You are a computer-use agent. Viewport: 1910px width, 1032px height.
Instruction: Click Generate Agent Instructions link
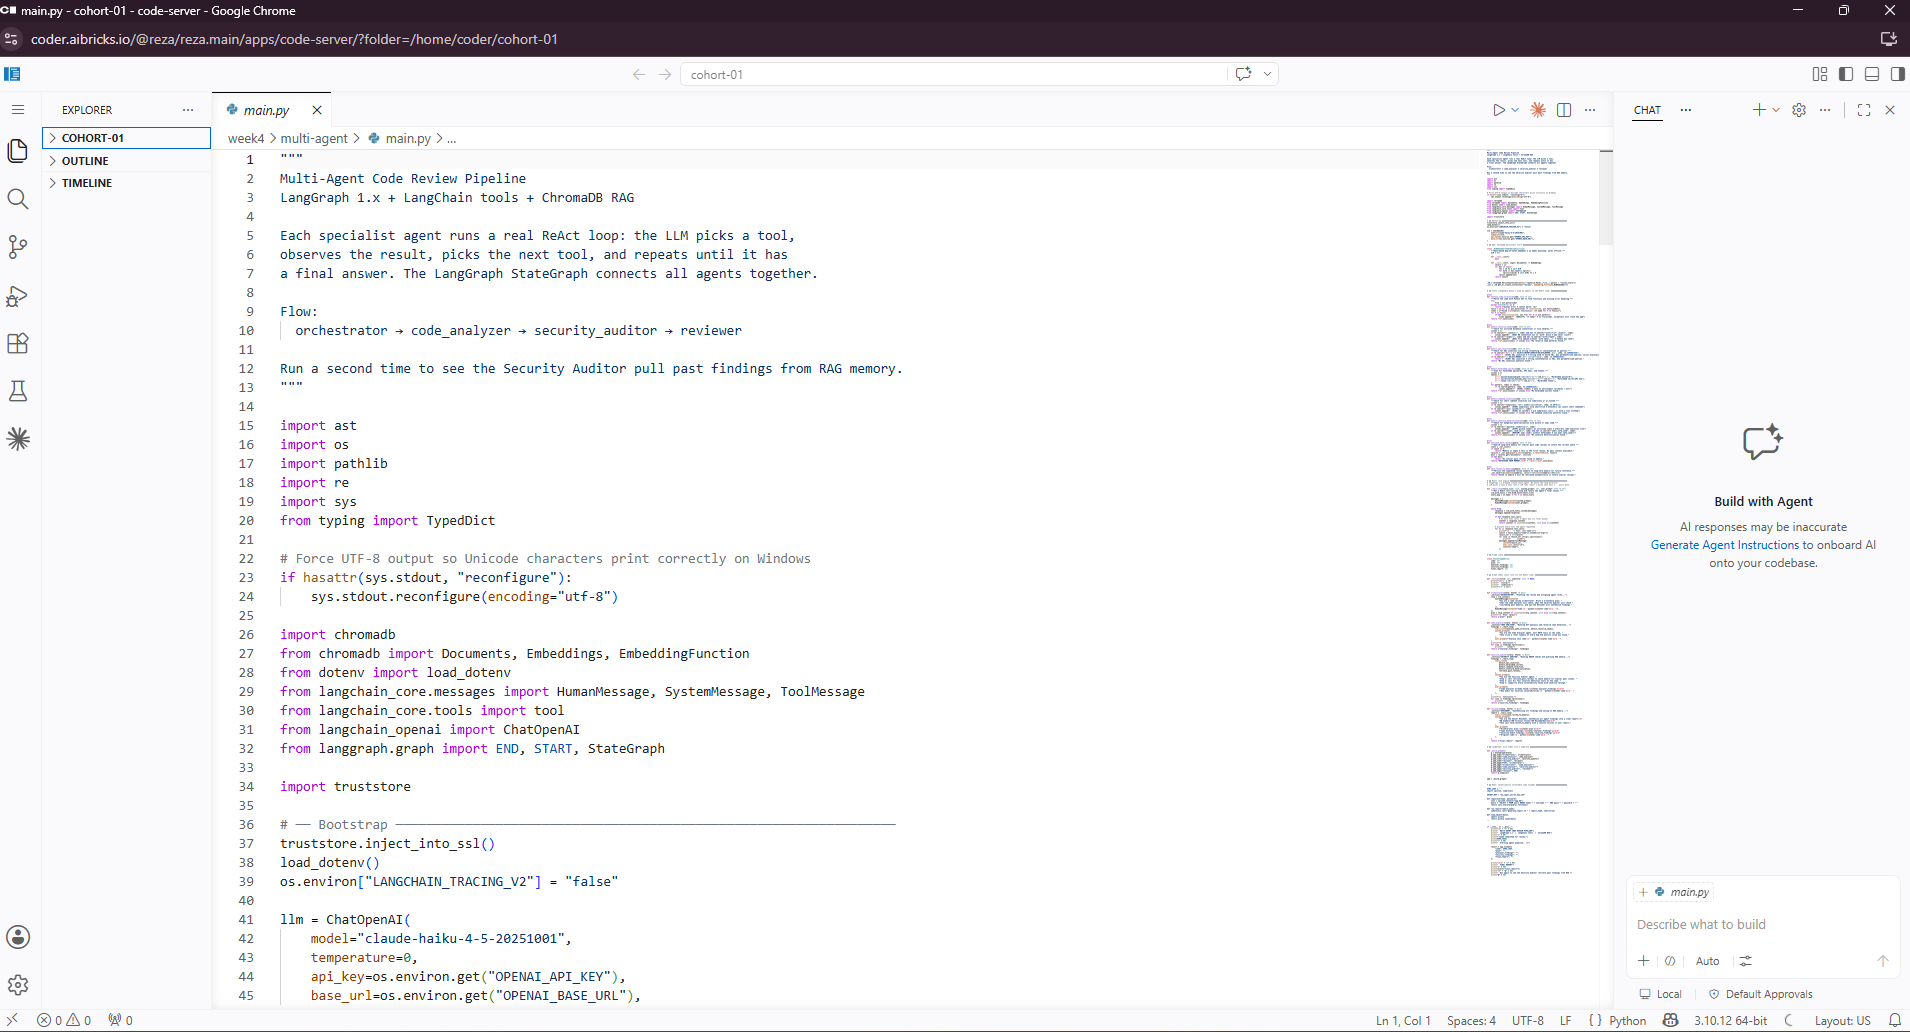pos(1724,545)
